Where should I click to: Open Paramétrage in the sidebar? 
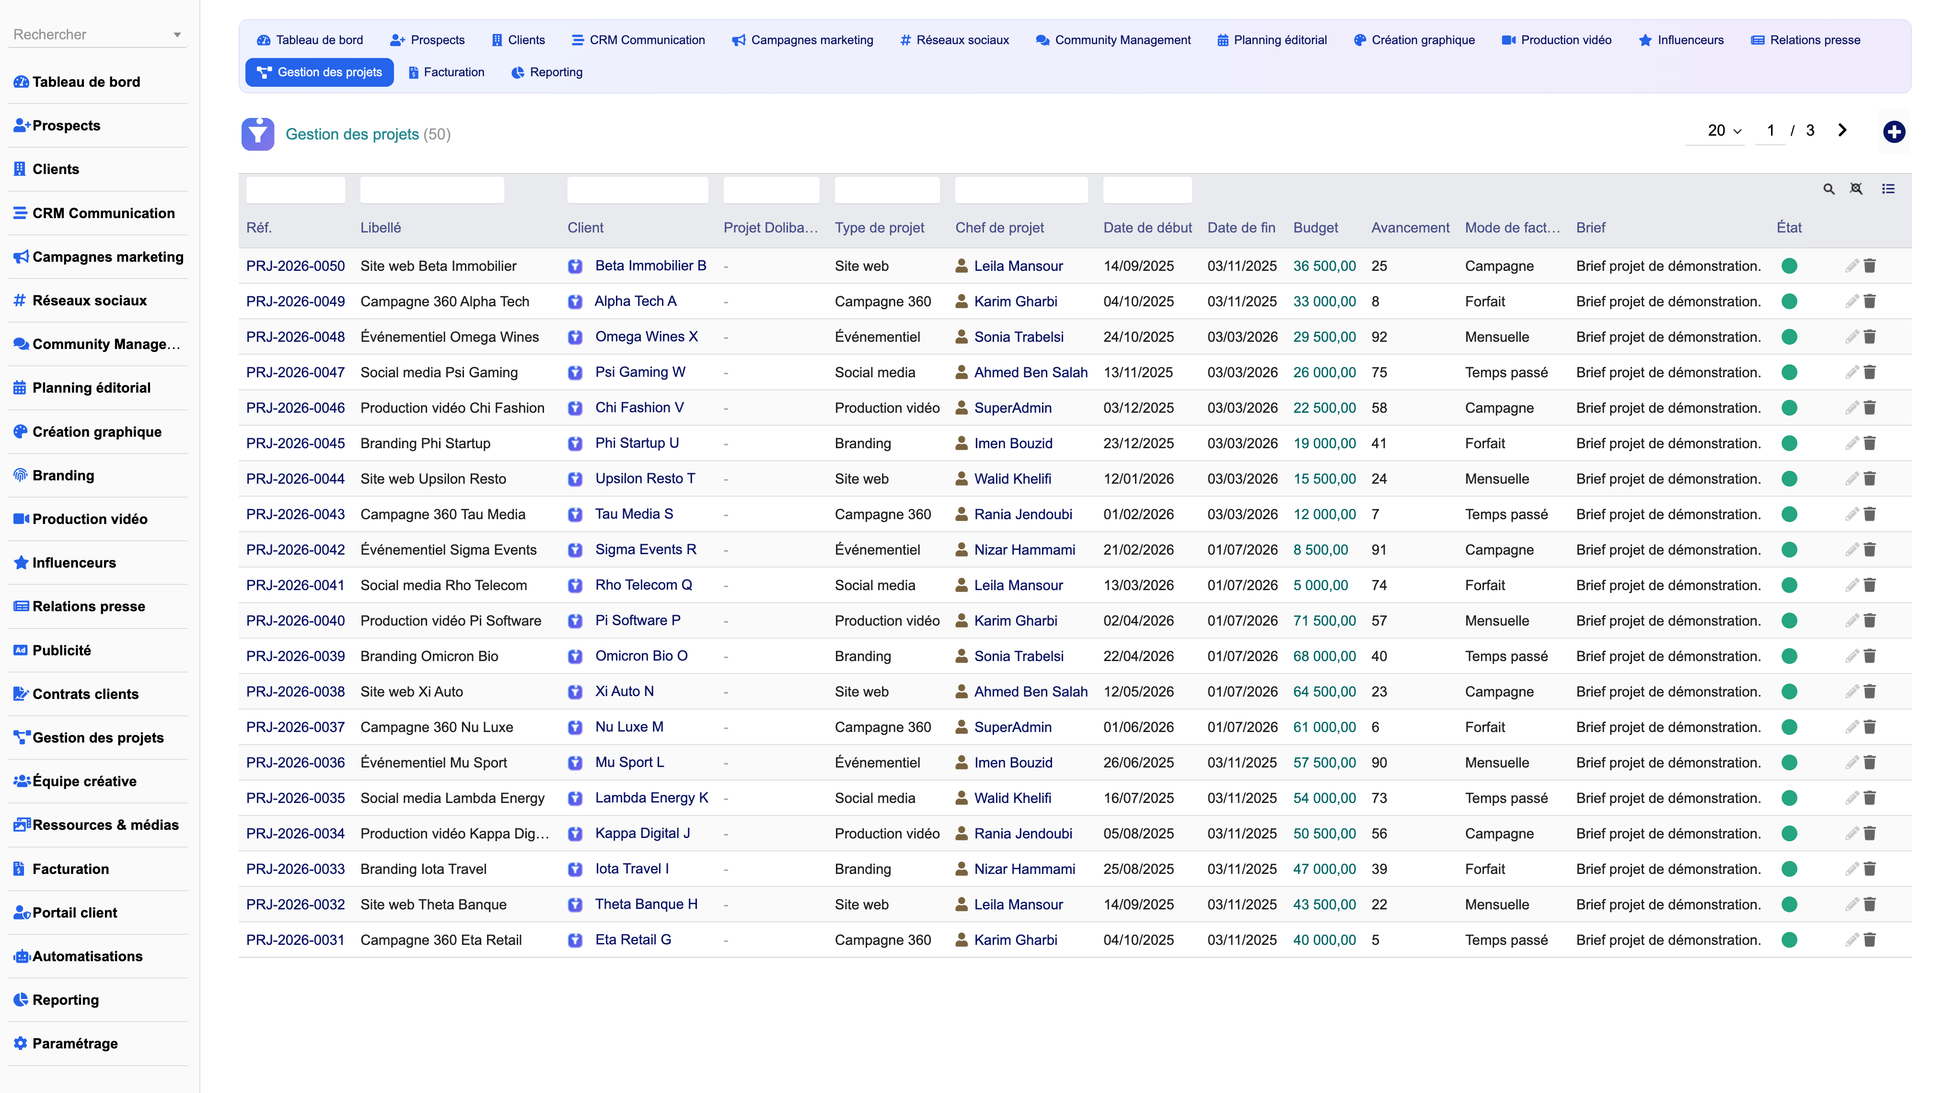point(75,1043)
